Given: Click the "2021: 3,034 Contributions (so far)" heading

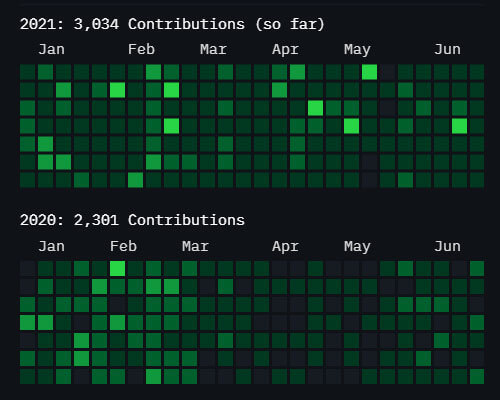Looking at the screenshot, I should coord(172,24).
